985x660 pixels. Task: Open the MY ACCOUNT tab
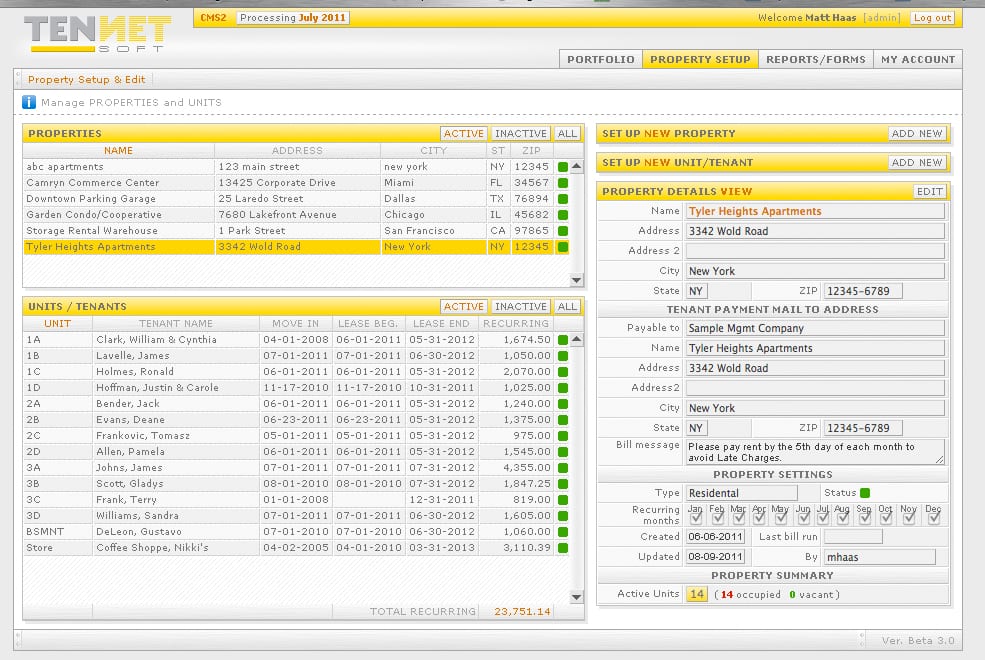click(x=918, y=59)
